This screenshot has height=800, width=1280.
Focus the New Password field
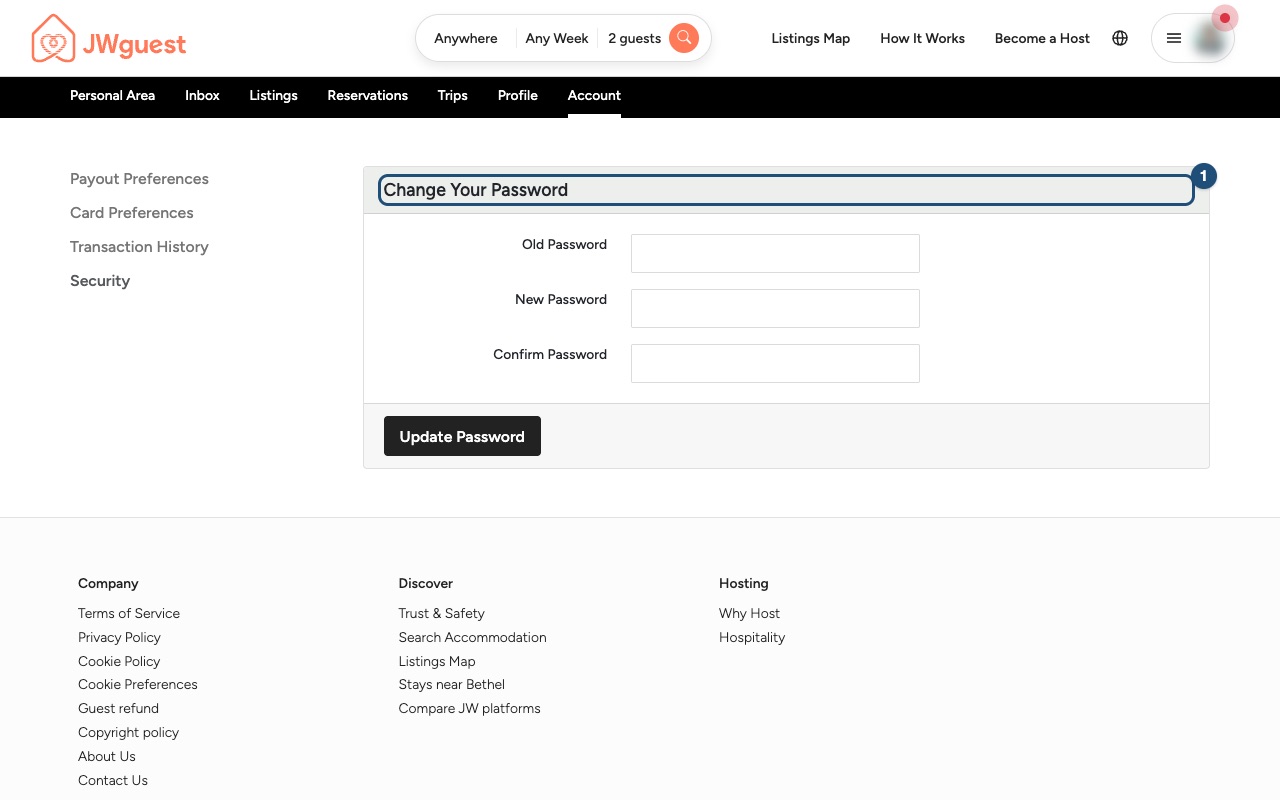pos(775,308)
